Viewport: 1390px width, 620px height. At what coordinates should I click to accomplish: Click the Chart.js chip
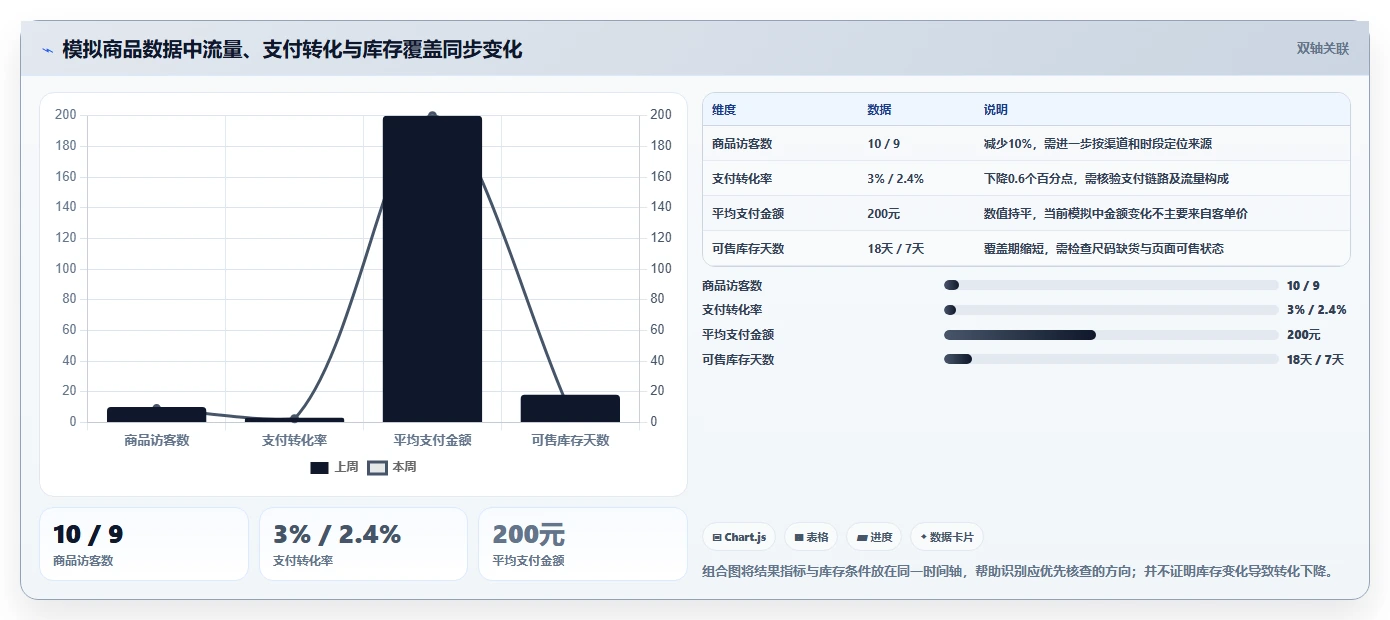[739, 537]
